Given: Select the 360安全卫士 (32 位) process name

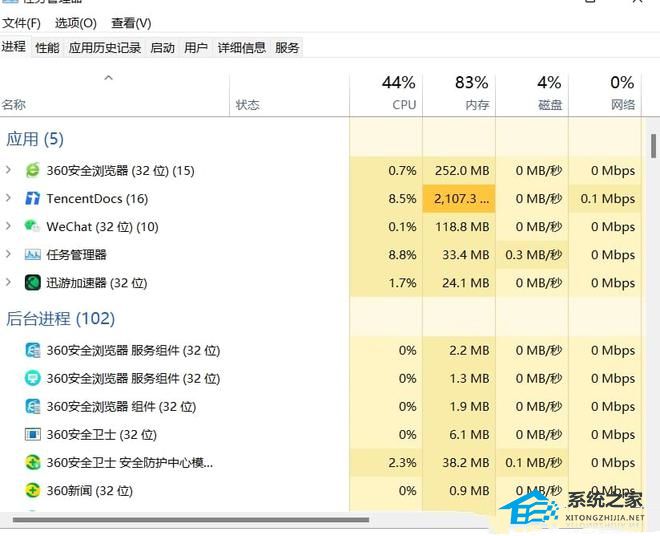Looking at the screenshot, I should [101, 435].
